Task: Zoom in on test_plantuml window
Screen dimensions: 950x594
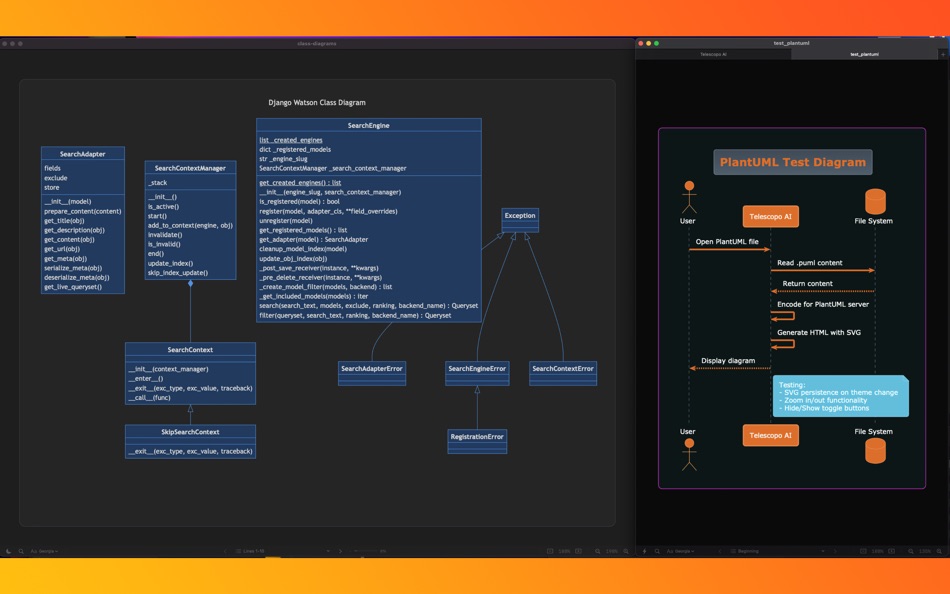Action: [940, 552]
